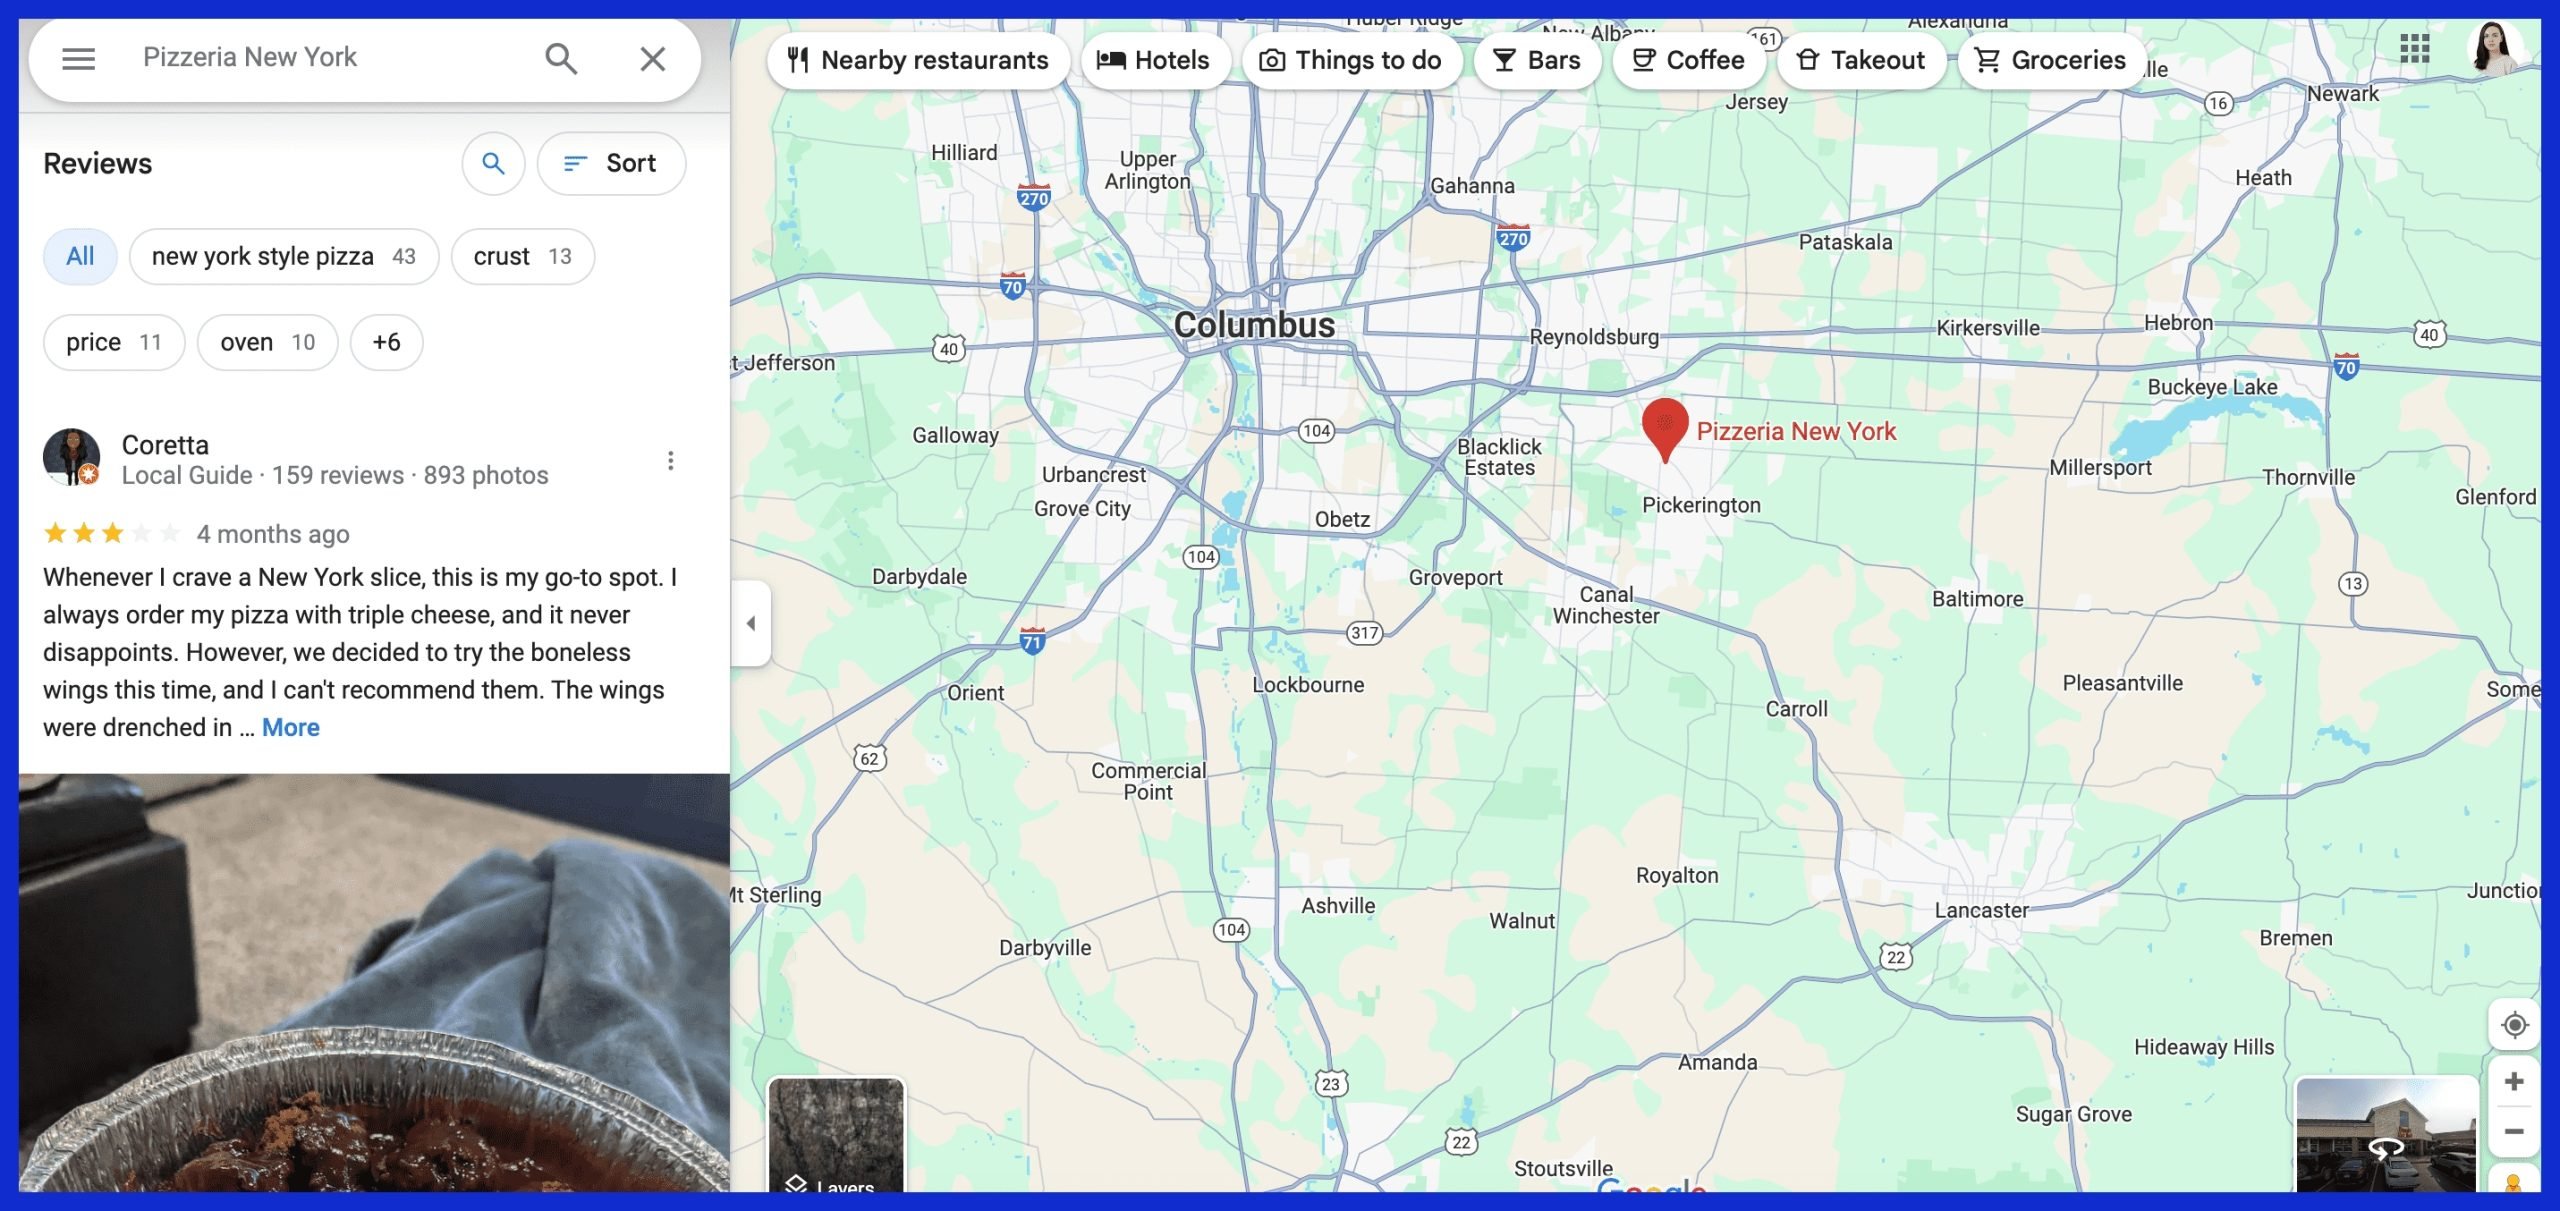This screenshot has height=1211, width=2560.
Task: Search within reviews using magnifier button
Action: click(x=493, y=163)
